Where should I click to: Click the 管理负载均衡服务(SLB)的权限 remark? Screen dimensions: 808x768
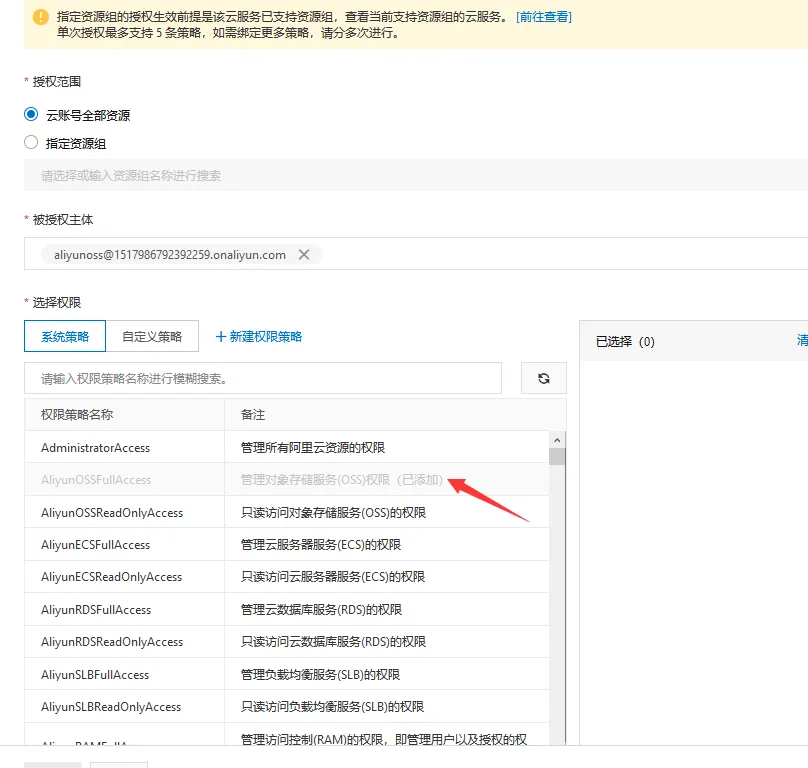point(320,674)
